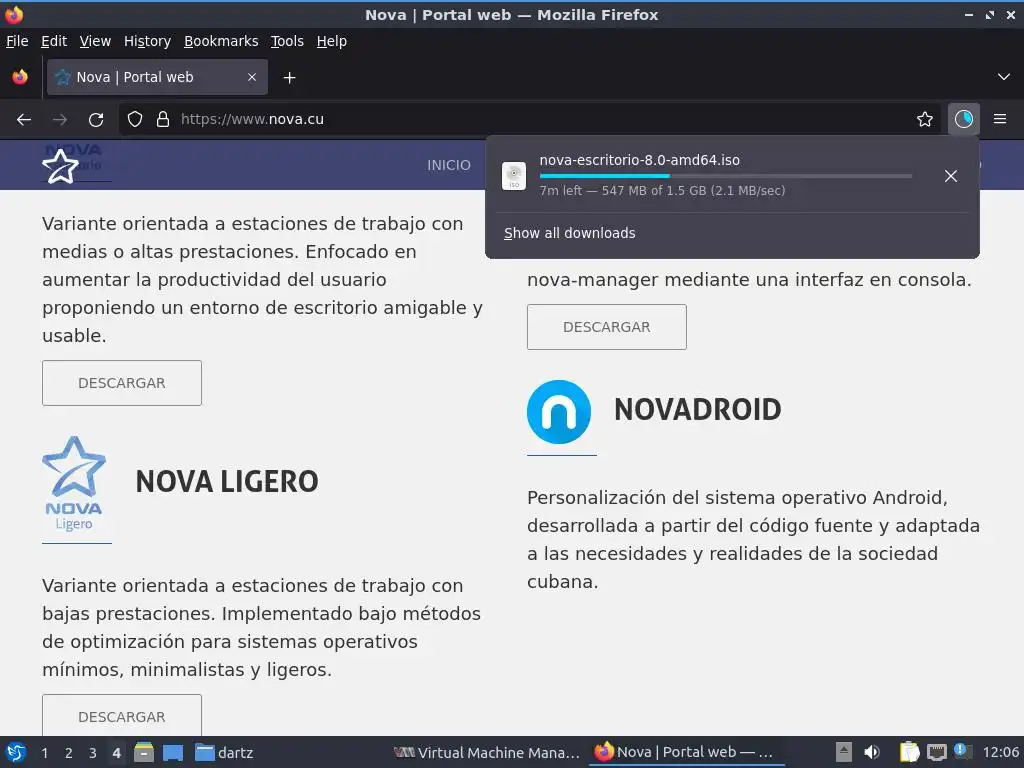The height and width of the screenshot is (768, 1024).
Task: Open the History menu
Action: tap(147, 41)
